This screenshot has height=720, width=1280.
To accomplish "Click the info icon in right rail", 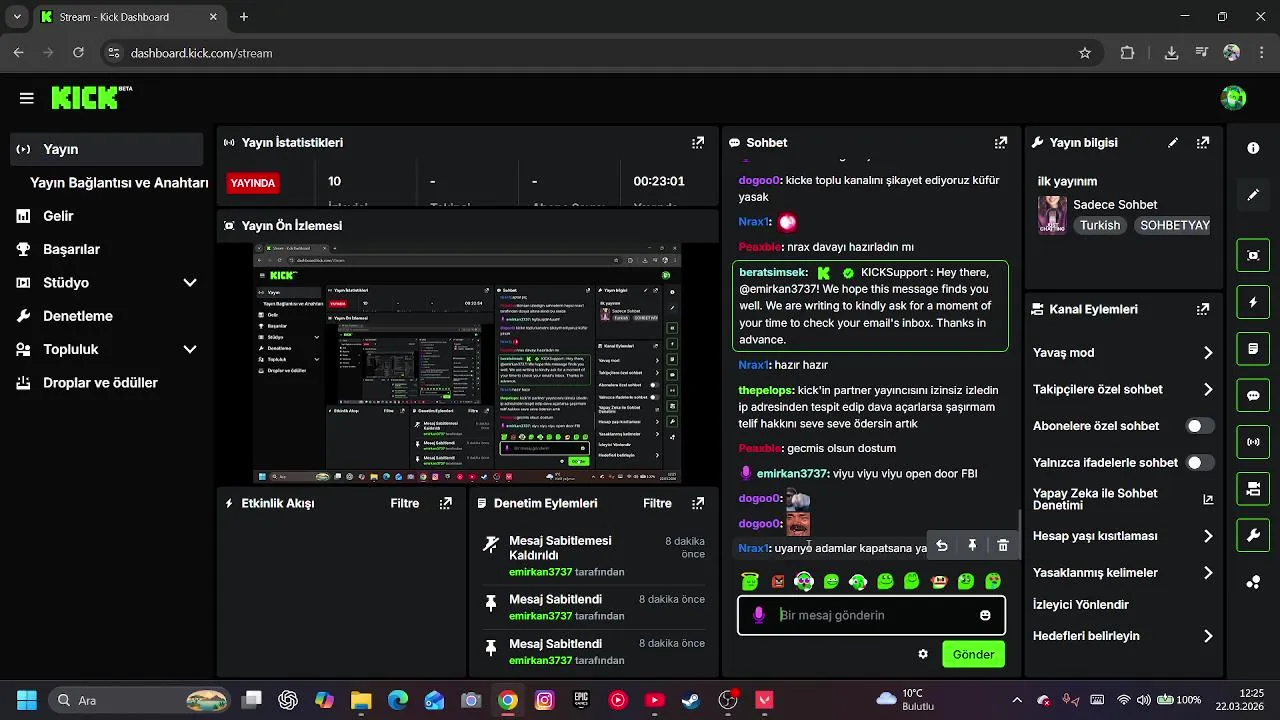I will coord(1253,148).
